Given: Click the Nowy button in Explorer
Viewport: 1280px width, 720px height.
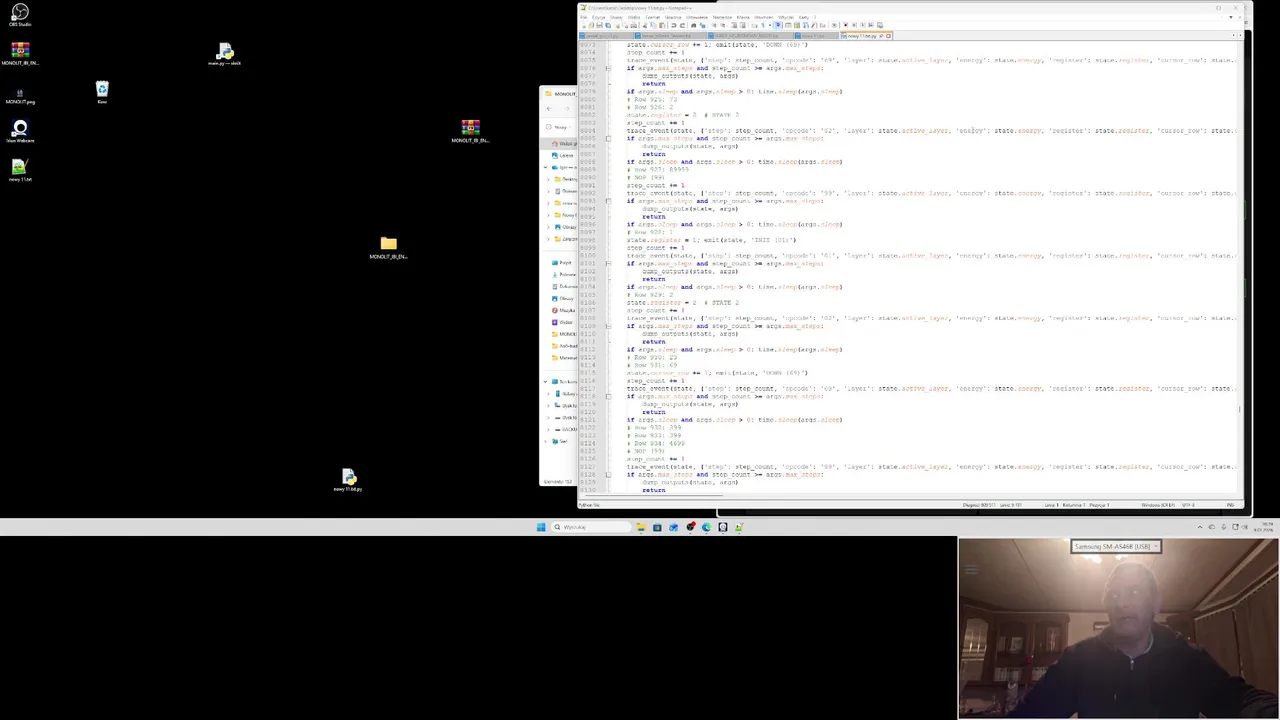Looking at the screenshot, I should click(x=560, y=127).
